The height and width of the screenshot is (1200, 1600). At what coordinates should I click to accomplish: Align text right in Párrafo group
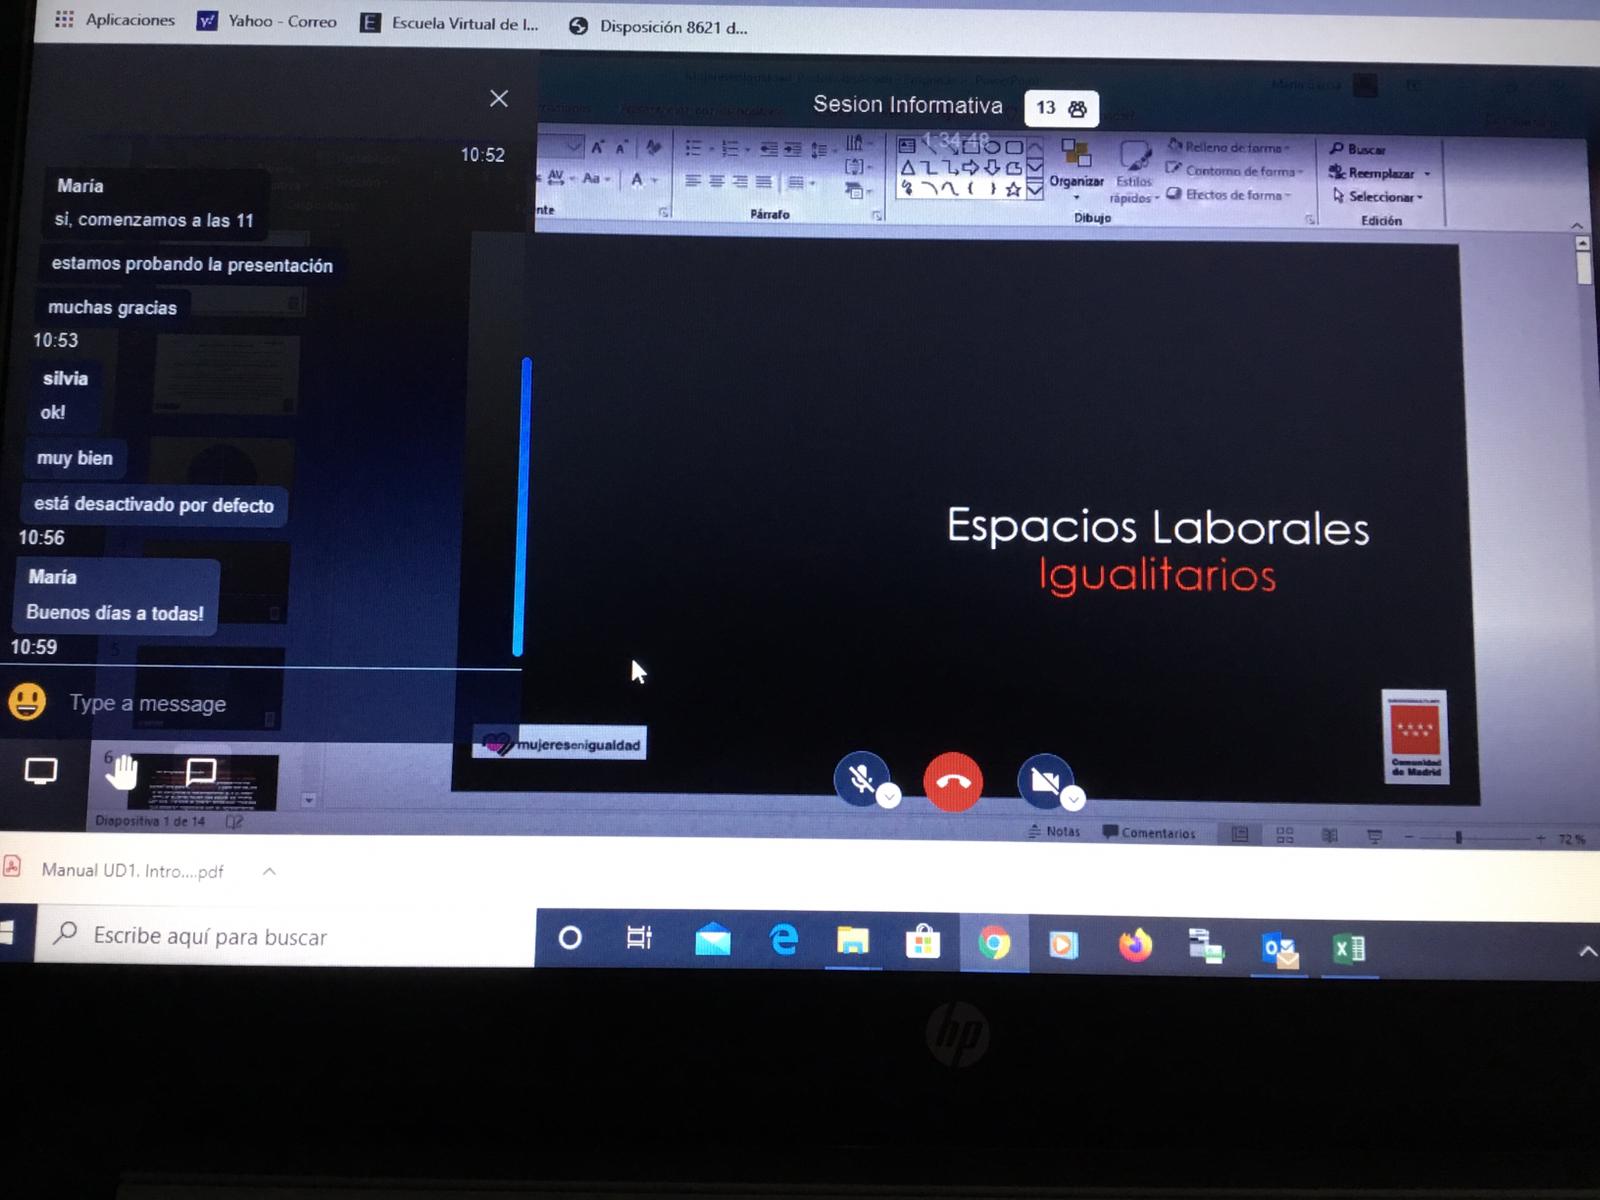tap(740, 182)
